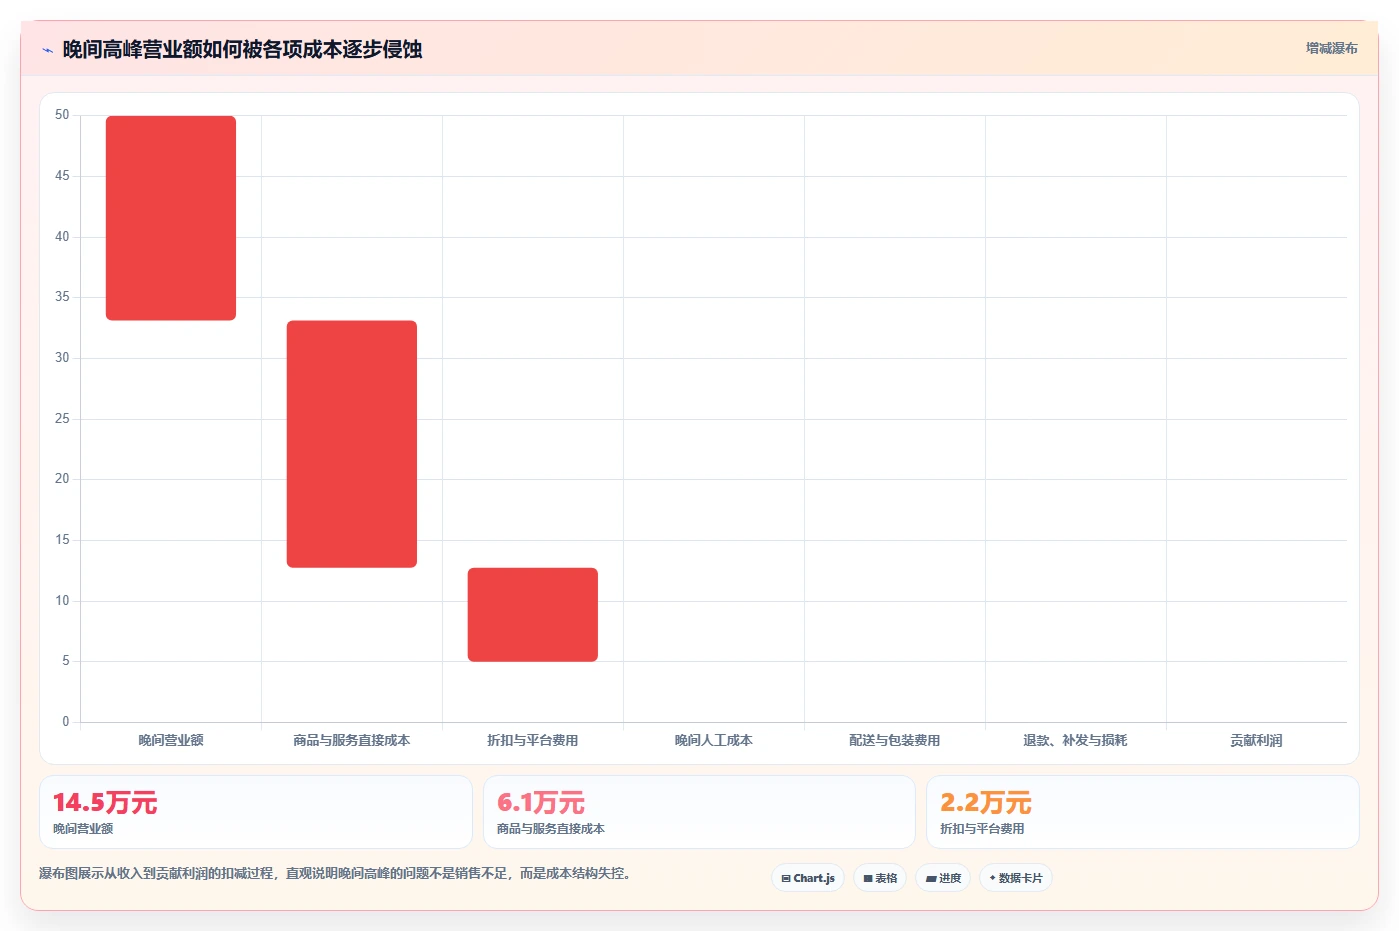Click the 增减瀑布 label in the header

click(x=1331, y=48)
